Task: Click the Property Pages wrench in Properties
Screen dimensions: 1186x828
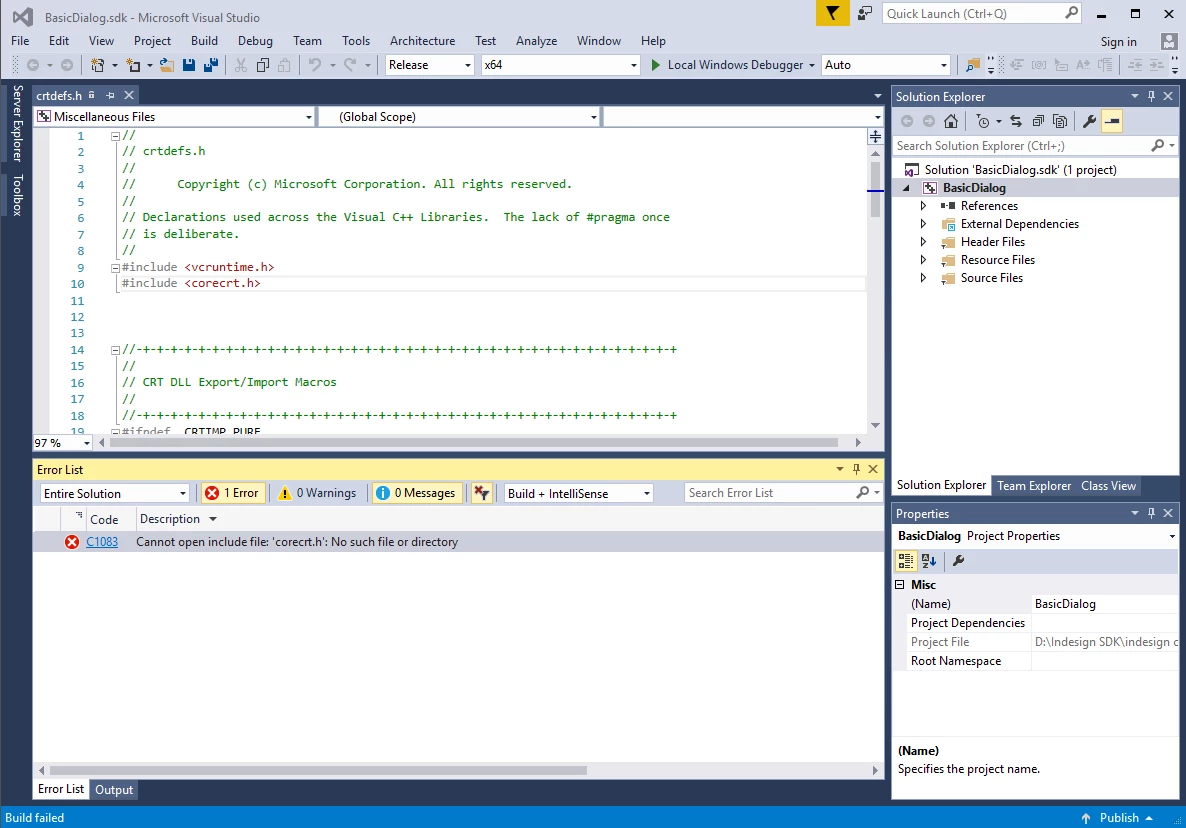Action: 958,560
